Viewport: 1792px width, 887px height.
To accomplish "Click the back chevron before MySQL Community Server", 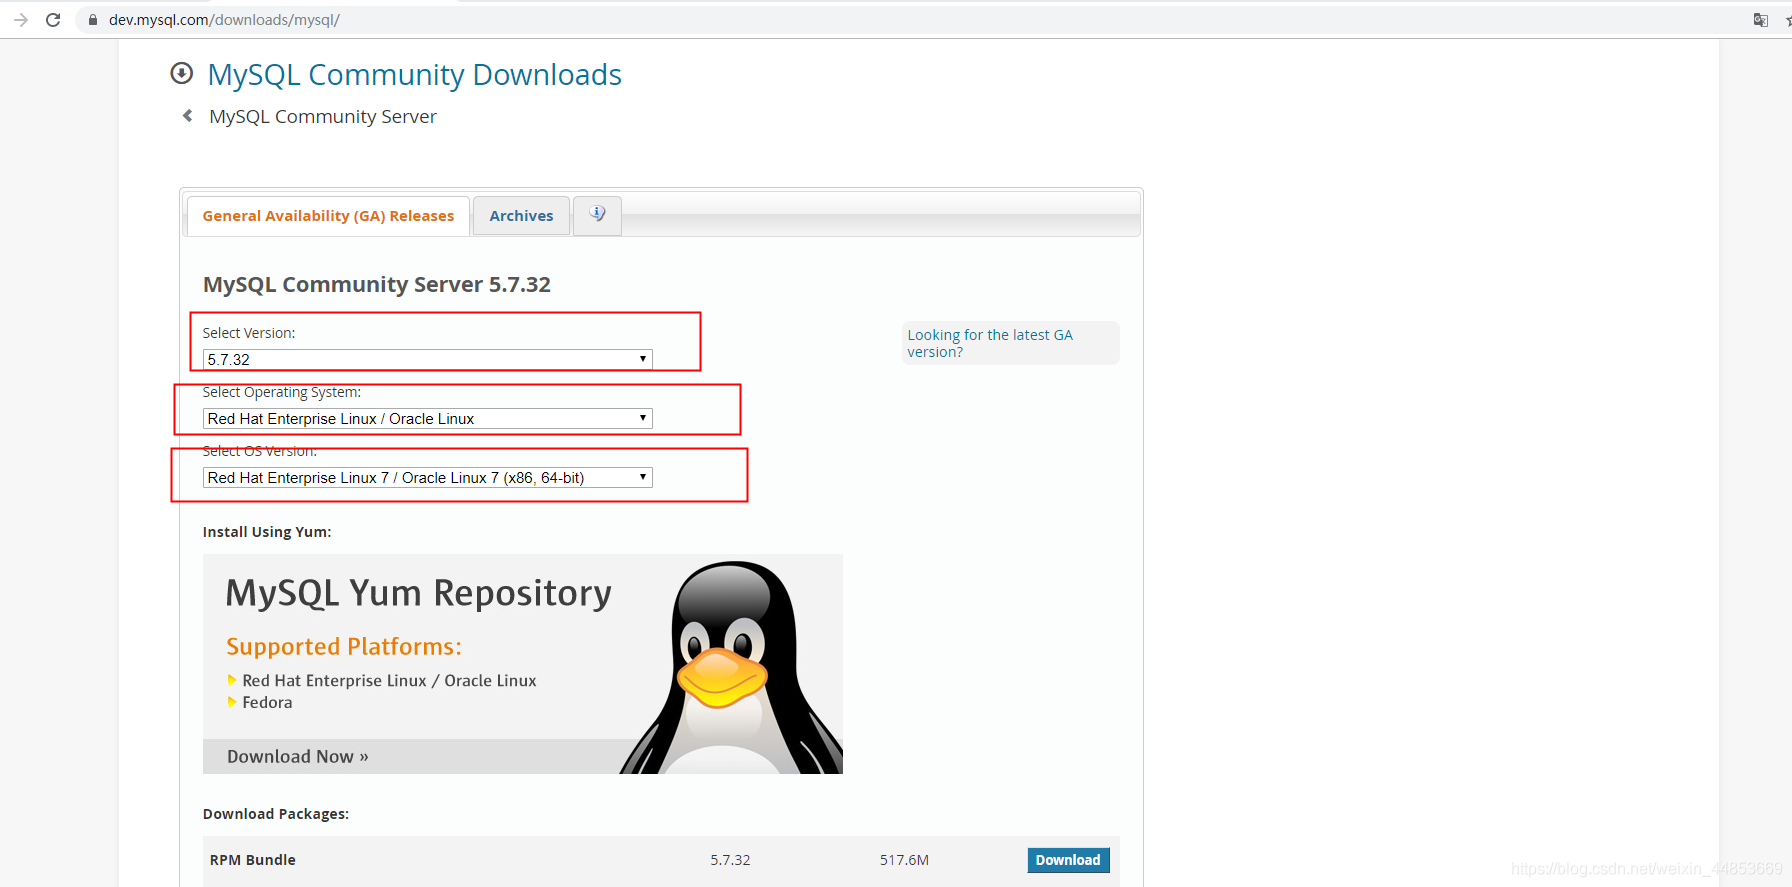I will pos(188,116).
